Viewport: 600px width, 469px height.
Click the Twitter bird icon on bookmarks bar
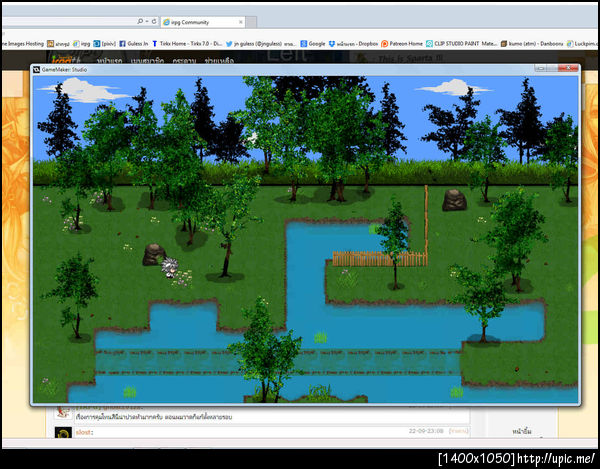(x=229, y=44)
